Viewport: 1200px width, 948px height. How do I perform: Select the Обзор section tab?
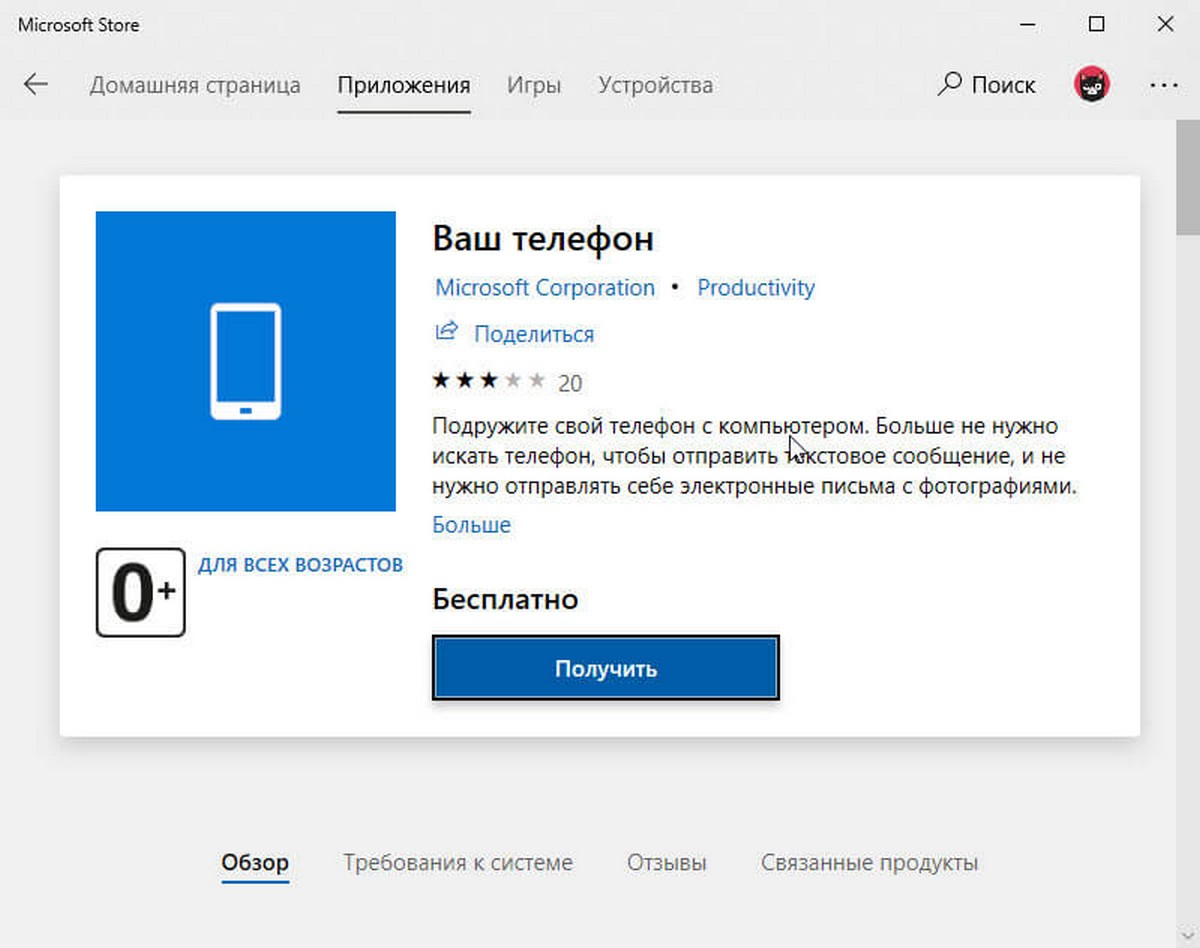tap(255, 862)
